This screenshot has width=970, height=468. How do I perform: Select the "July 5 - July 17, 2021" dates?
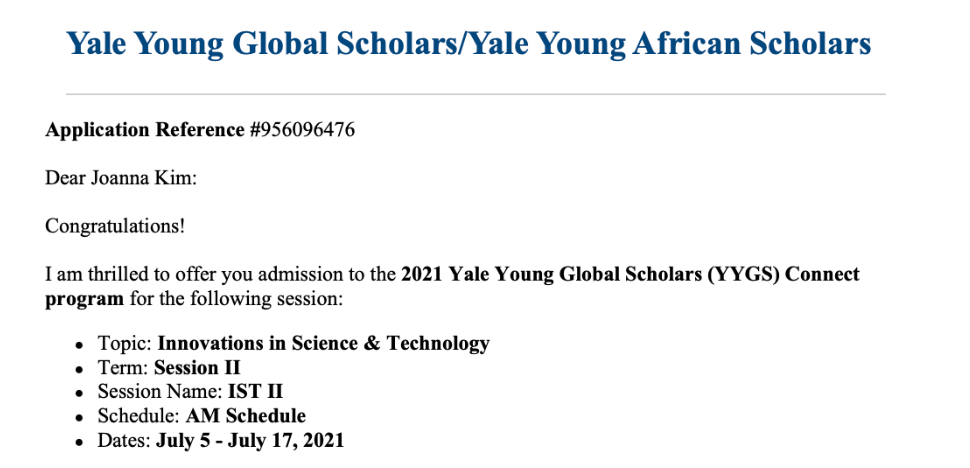tap(250, 440)
